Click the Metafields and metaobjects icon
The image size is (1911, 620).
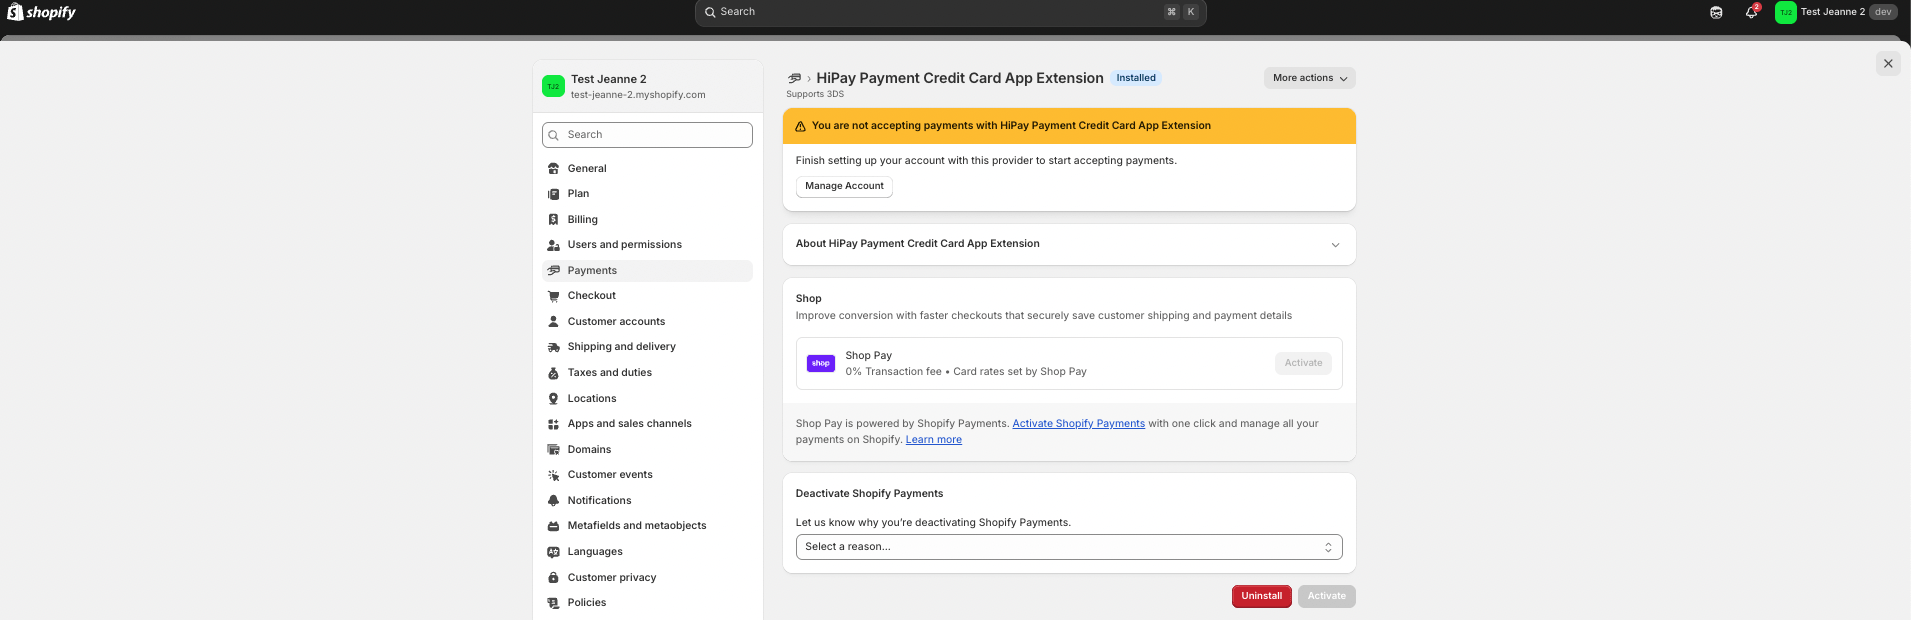click(x=553, y=526)
